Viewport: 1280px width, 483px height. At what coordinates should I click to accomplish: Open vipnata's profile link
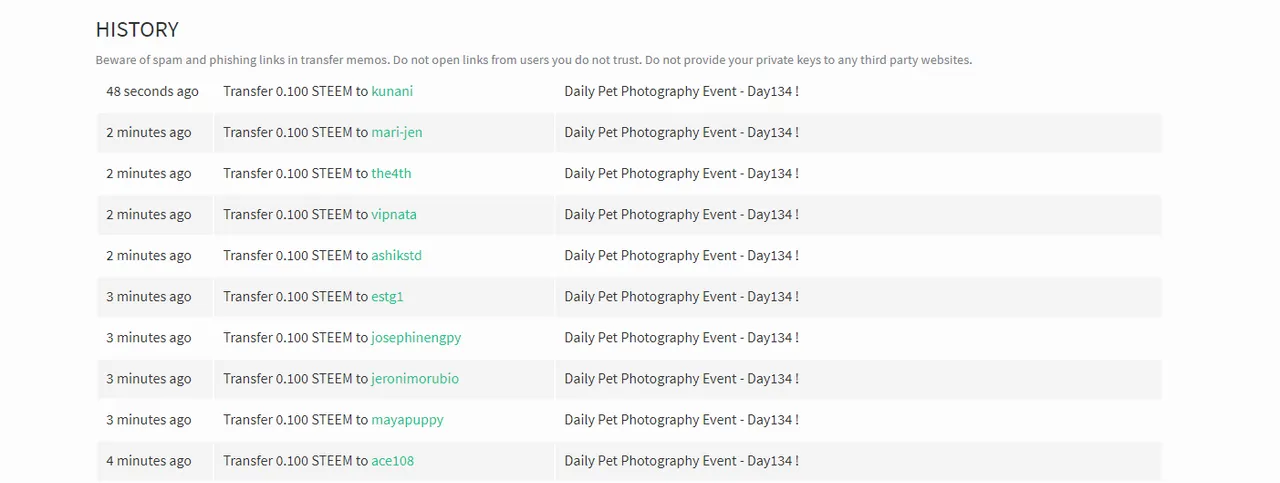point(394,214)
